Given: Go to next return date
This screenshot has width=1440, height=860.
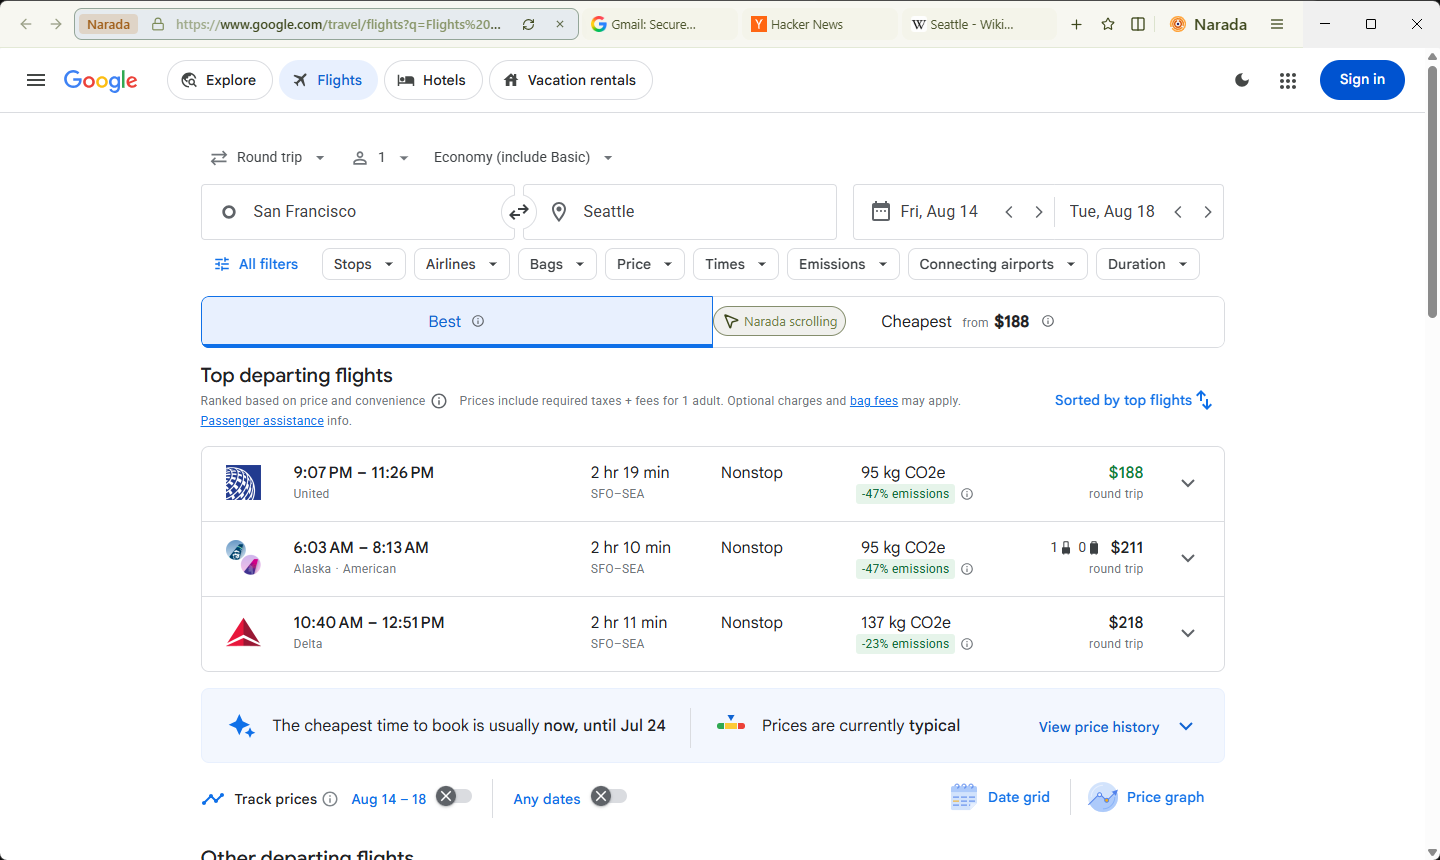Looking at the screenshot, I should pyautogui.click(x=1208, y=212).
